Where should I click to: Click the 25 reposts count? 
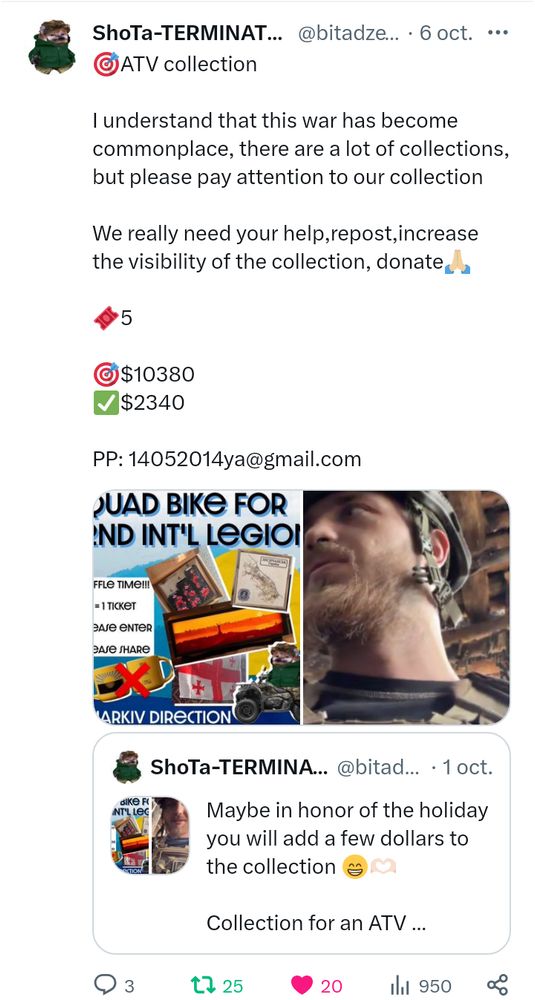(233, 986)
